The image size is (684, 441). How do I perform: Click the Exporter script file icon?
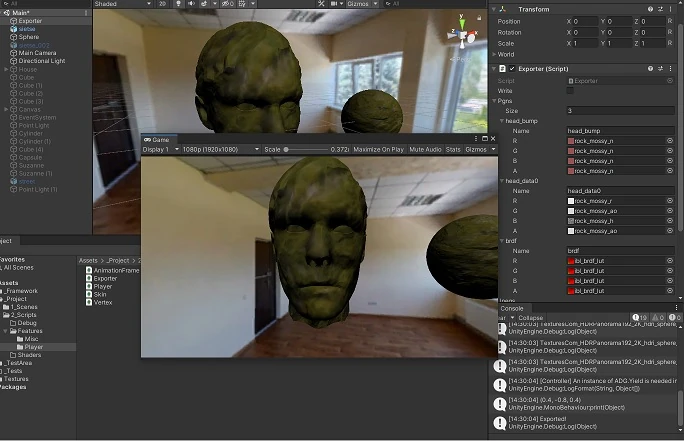(89, 279)
